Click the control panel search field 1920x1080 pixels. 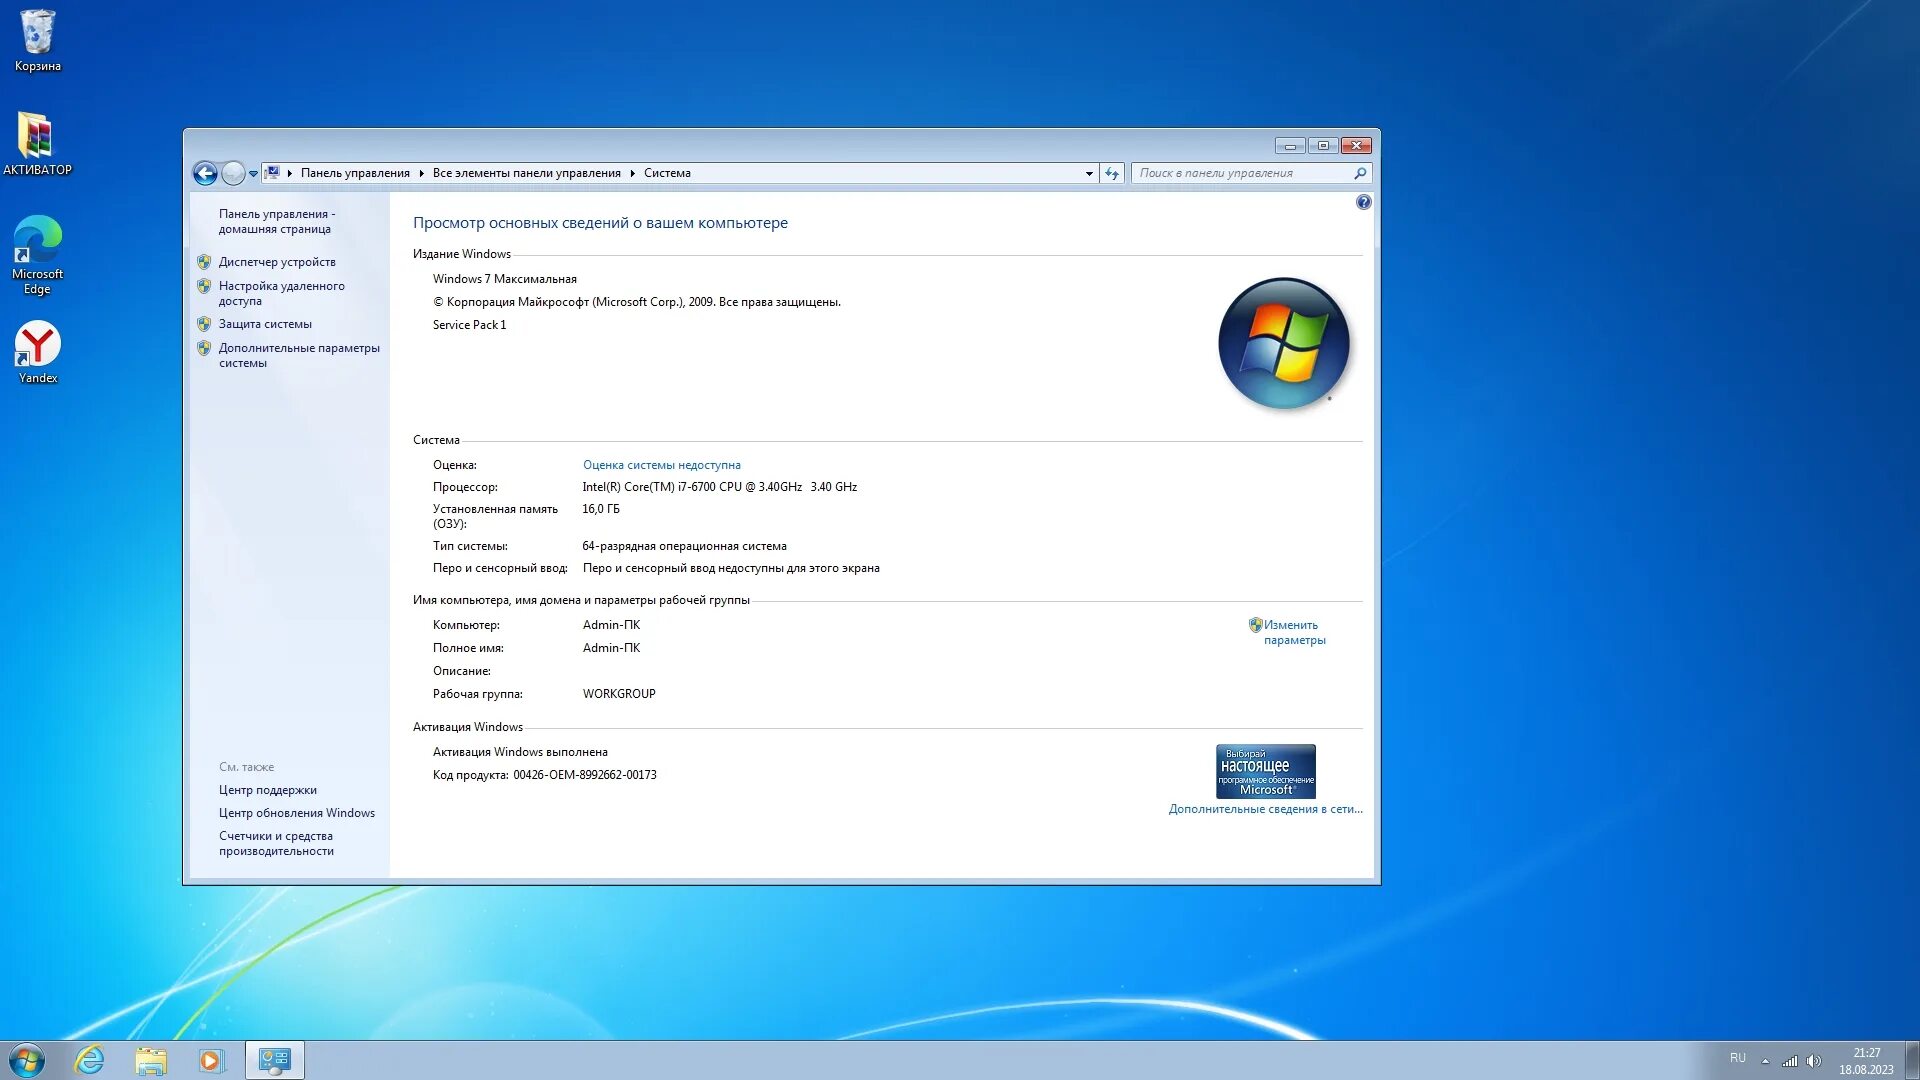(x=1240, y=173)
